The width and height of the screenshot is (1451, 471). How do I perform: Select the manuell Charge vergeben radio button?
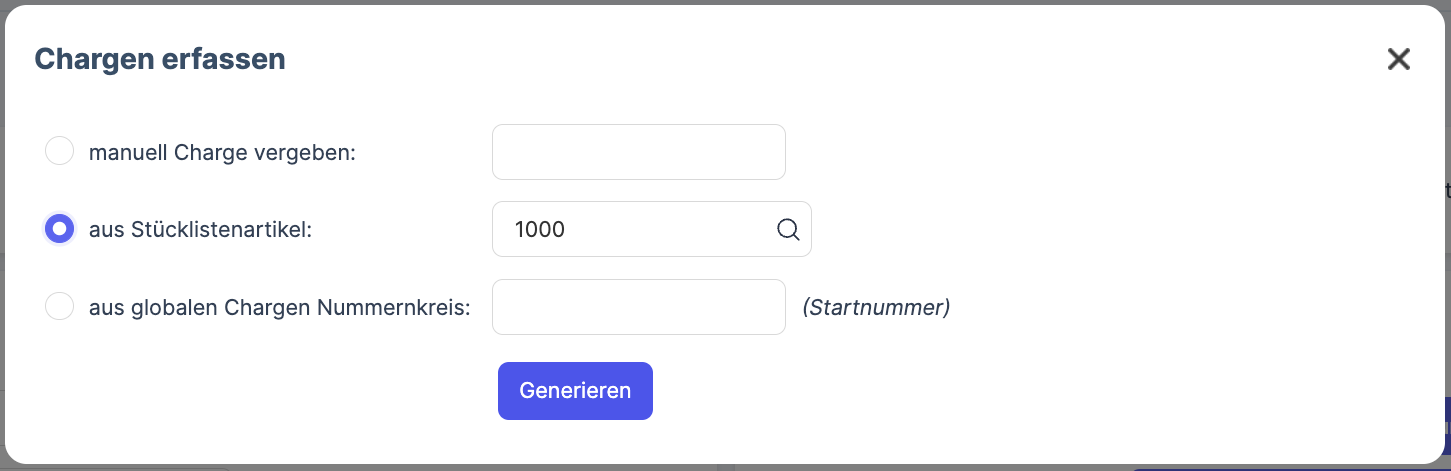pyautogui.click(x=60, y=152)
